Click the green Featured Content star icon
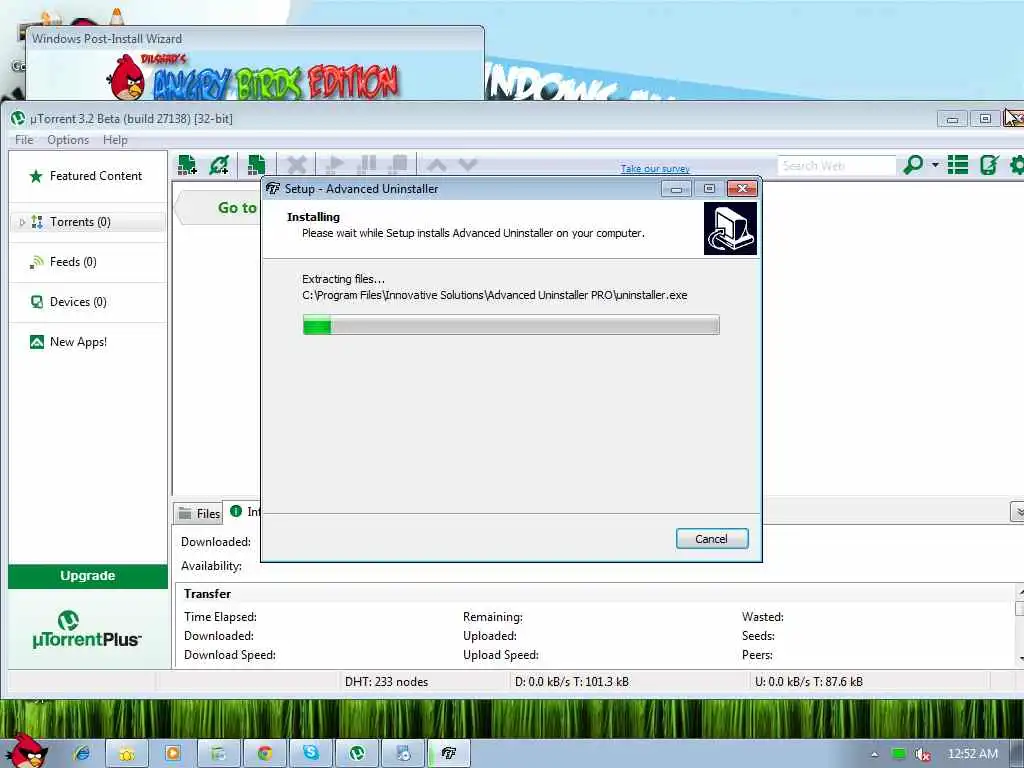Image resolution: width=1024 pixels, height=768 pixels. pyautogui.click(x=36, y=176)
